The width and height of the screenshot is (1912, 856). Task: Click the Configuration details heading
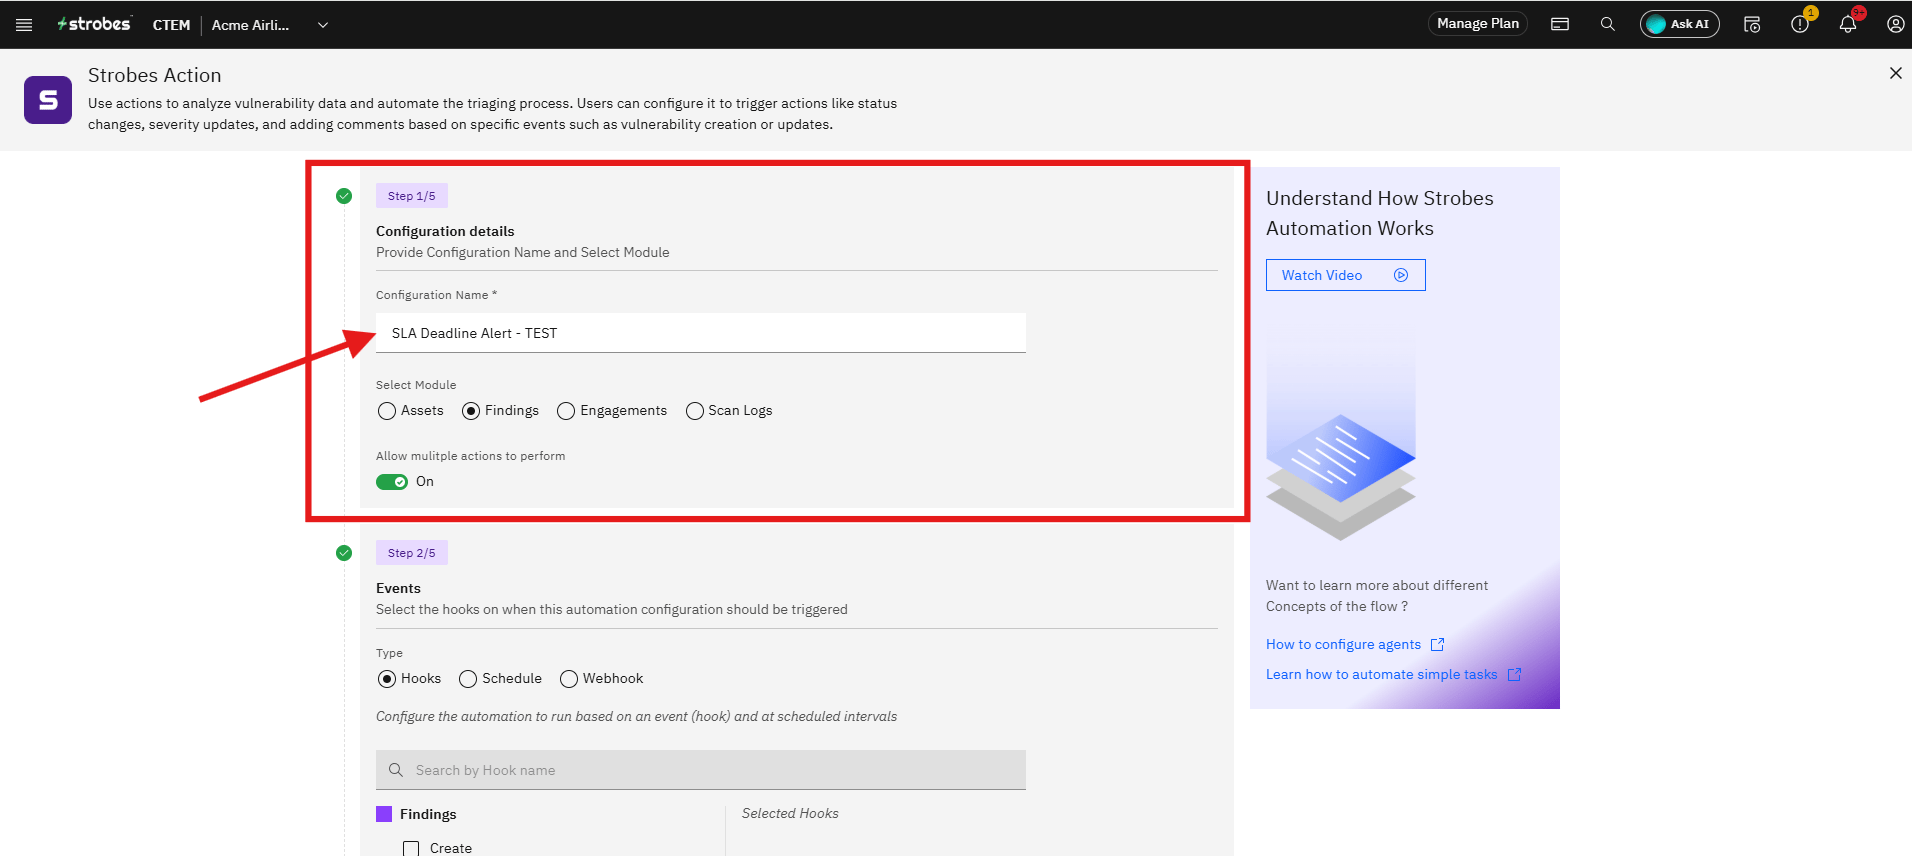pyautogui.click(x=445, y=231)
